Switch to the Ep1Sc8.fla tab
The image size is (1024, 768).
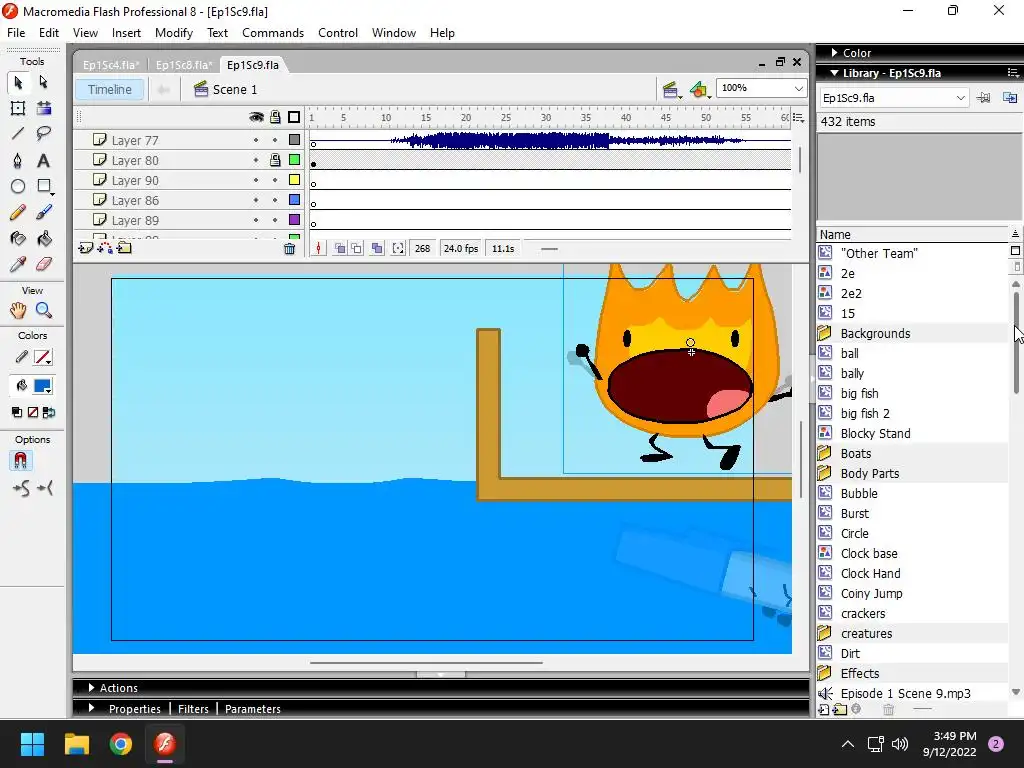pyautogui.click(x=184, y=65)
